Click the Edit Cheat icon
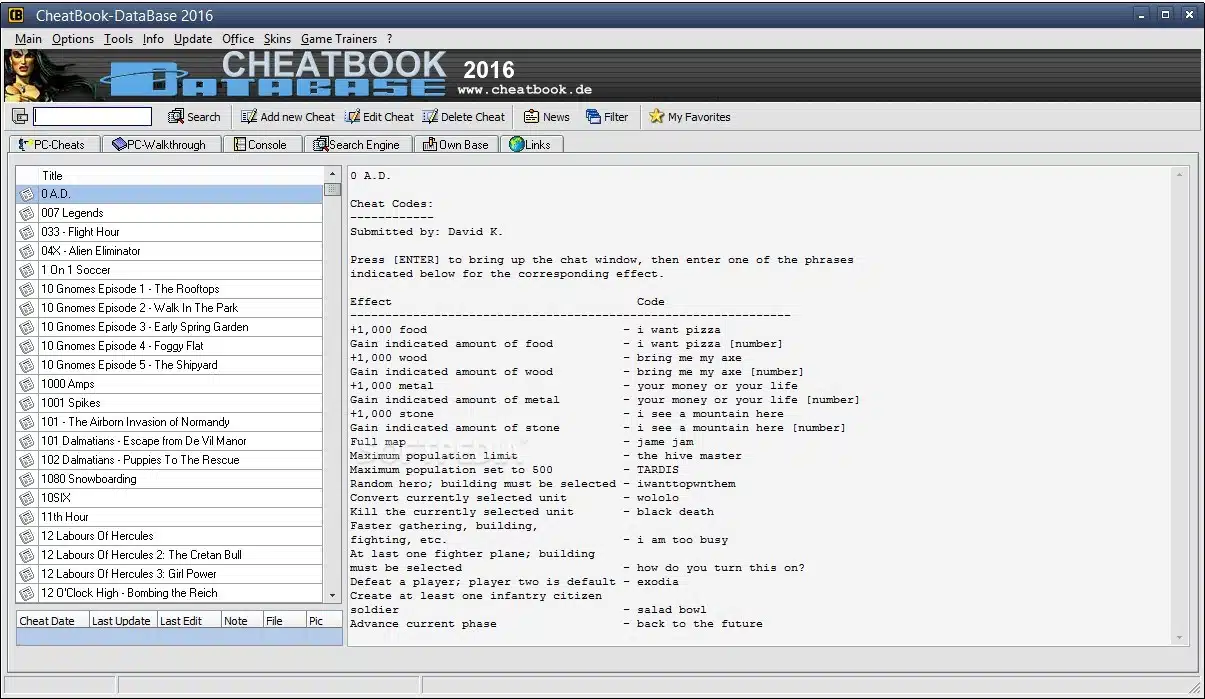 pyautogui.click(x=352, y=116)
